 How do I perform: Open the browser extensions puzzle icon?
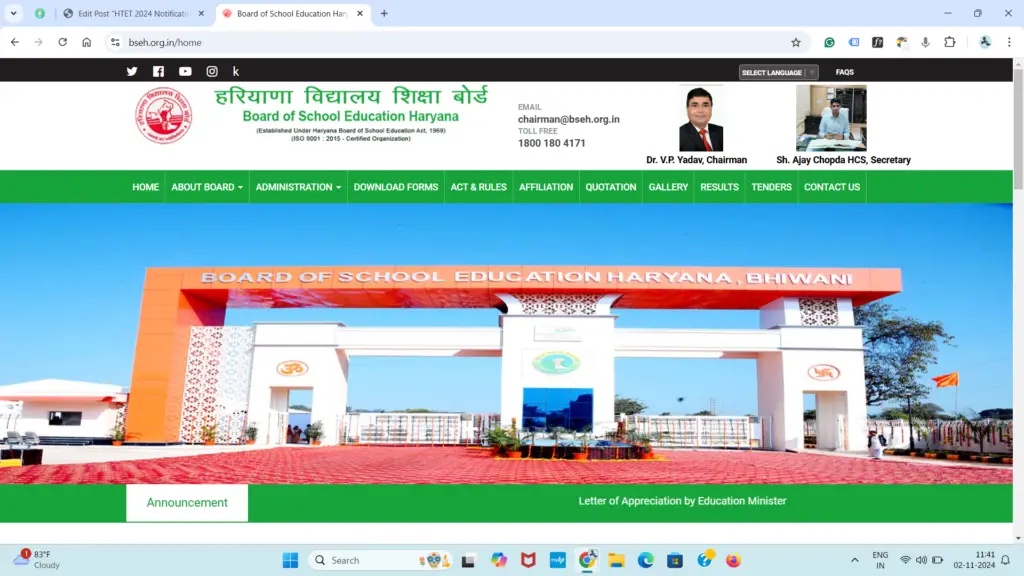point(950,42)
